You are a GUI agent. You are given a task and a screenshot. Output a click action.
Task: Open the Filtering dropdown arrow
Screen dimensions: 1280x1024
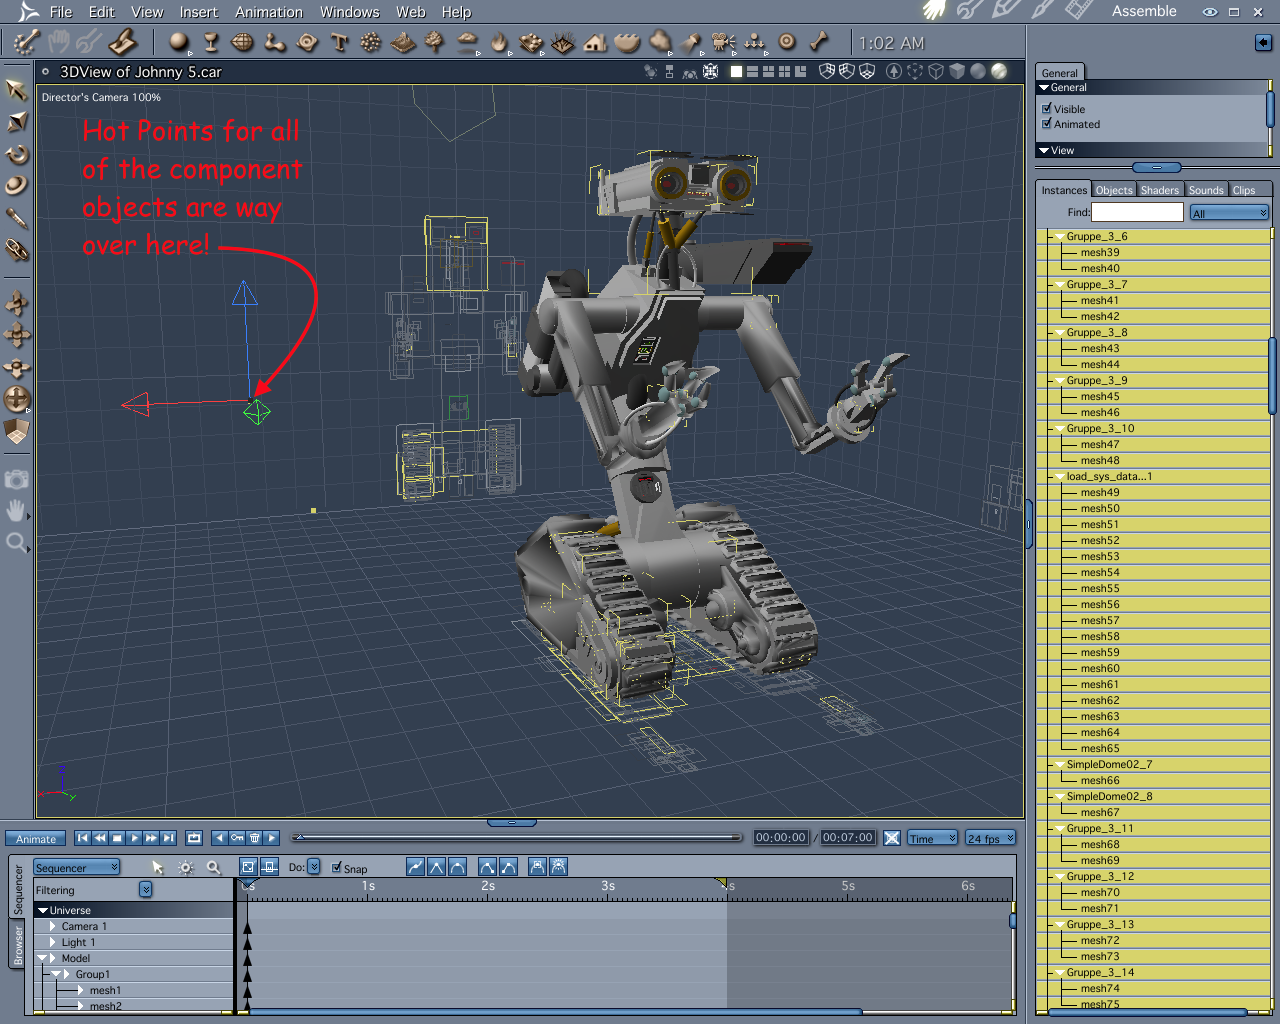pos(146,890)
